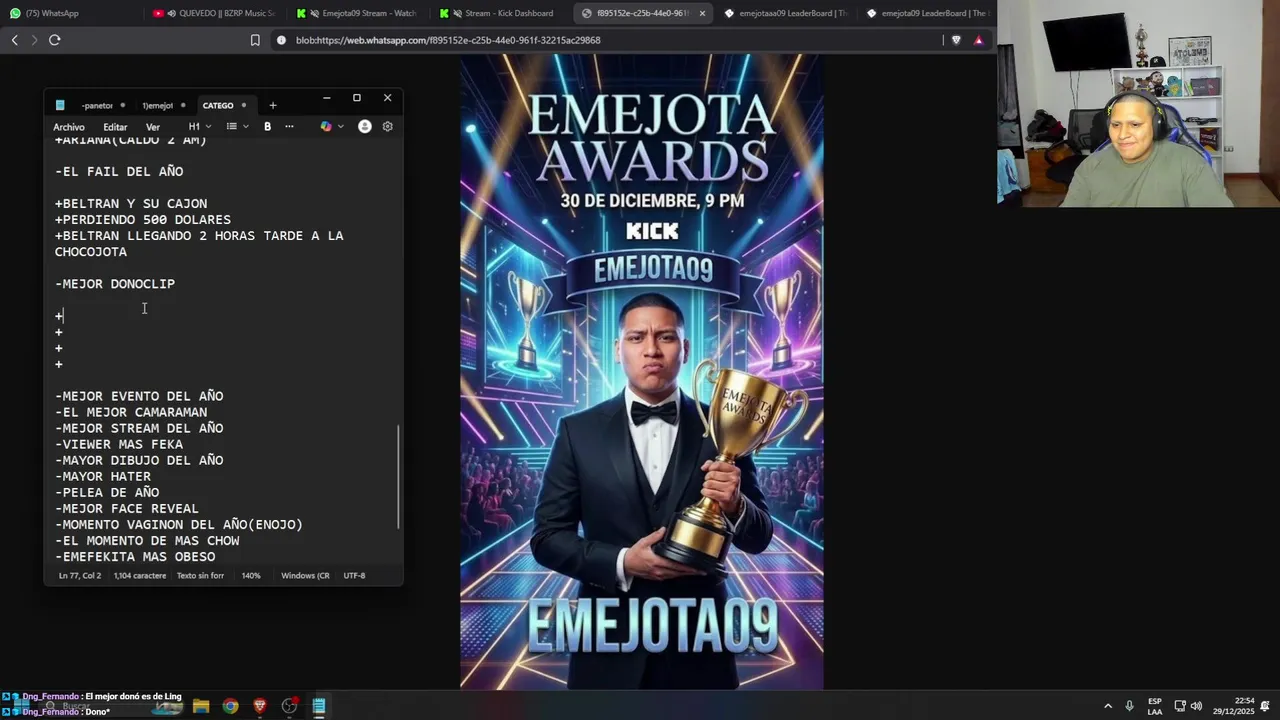Click the line -MEJOR FACE REVEAL

click(127, 508)
